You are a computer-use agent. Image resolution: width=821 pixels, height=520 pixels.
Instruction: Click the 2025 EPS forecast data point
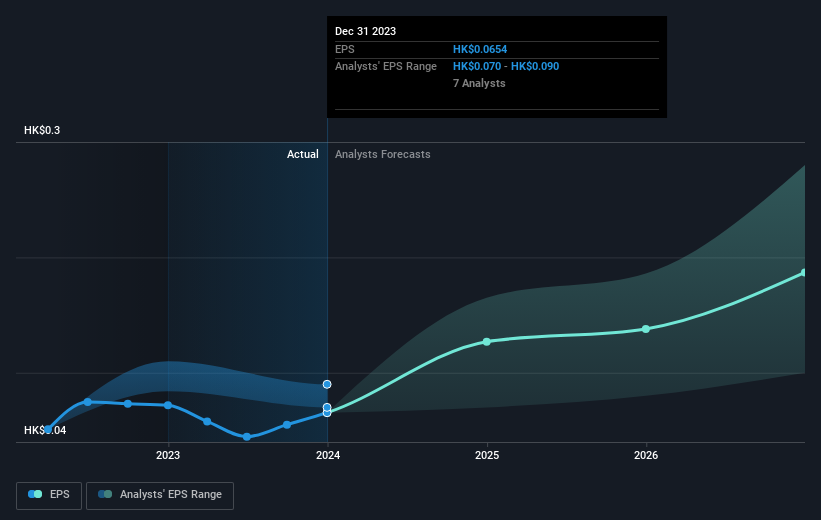coord(486,341)
